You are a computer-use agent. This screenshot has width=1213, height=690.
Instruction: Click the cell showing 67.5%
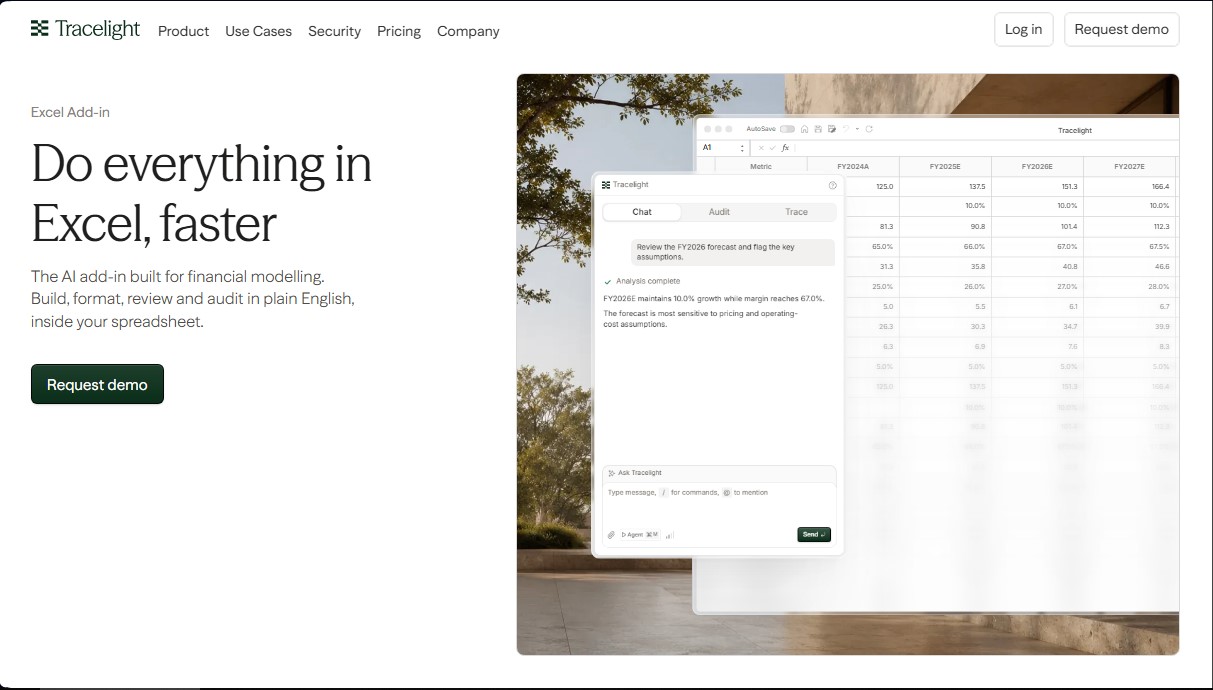tap(1129, 246)
